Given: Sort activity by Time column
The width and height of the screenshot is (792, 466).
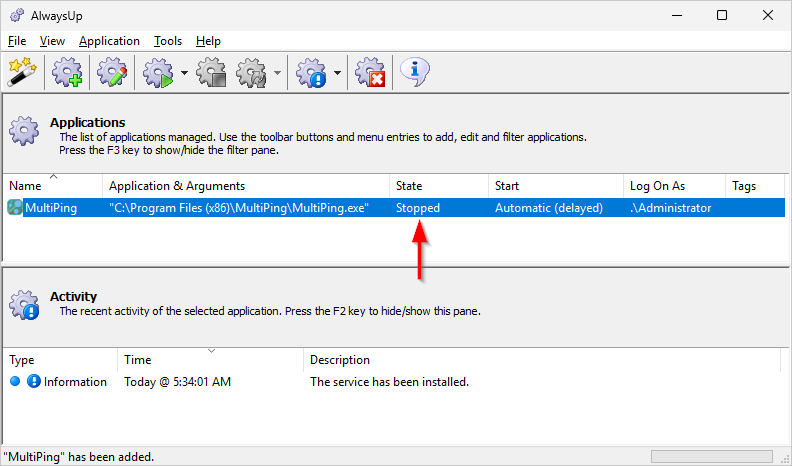Looking at the screenshot, I should click(210, 359).
